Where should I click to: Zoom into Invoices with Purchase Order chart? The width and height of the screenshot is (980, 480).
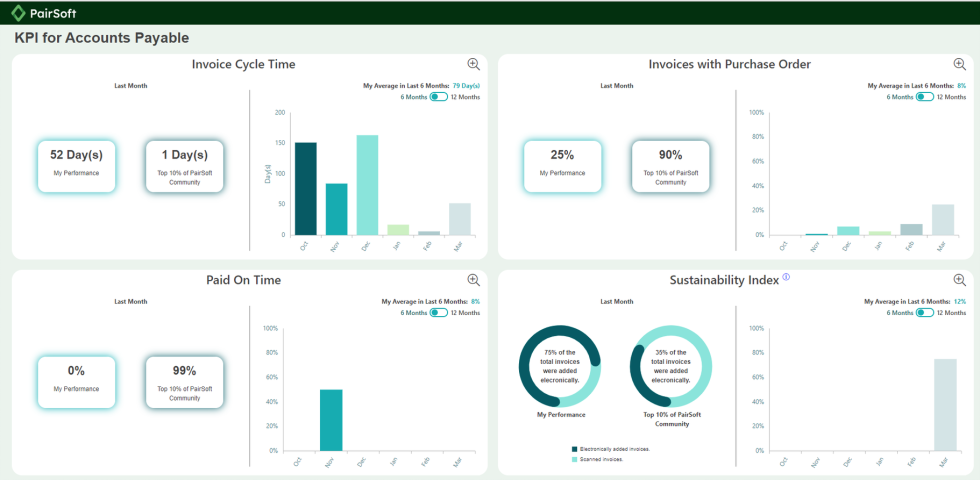pos(959,64)
